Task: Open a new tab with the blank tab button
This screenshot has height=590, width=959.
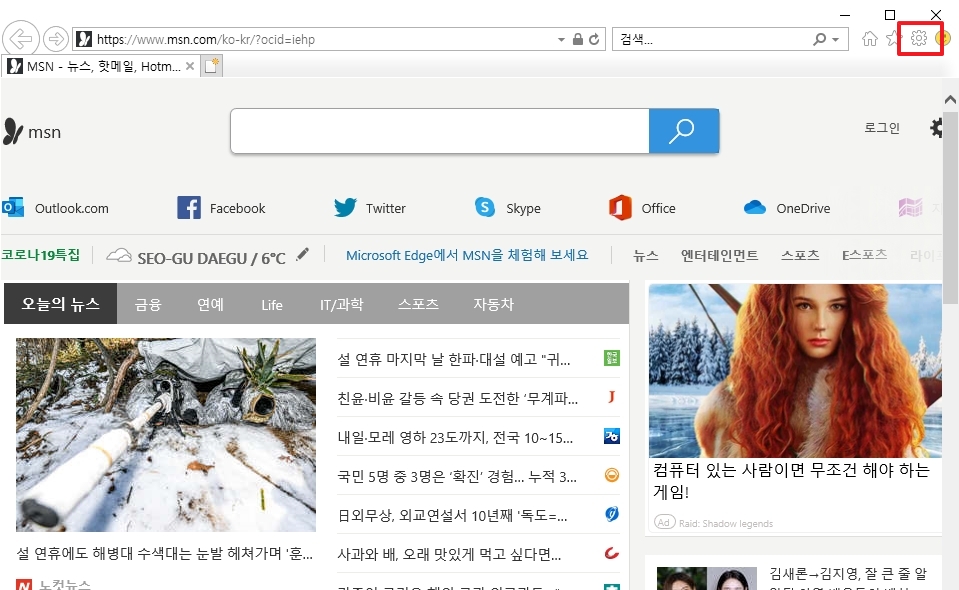Action: coord(212,66)
